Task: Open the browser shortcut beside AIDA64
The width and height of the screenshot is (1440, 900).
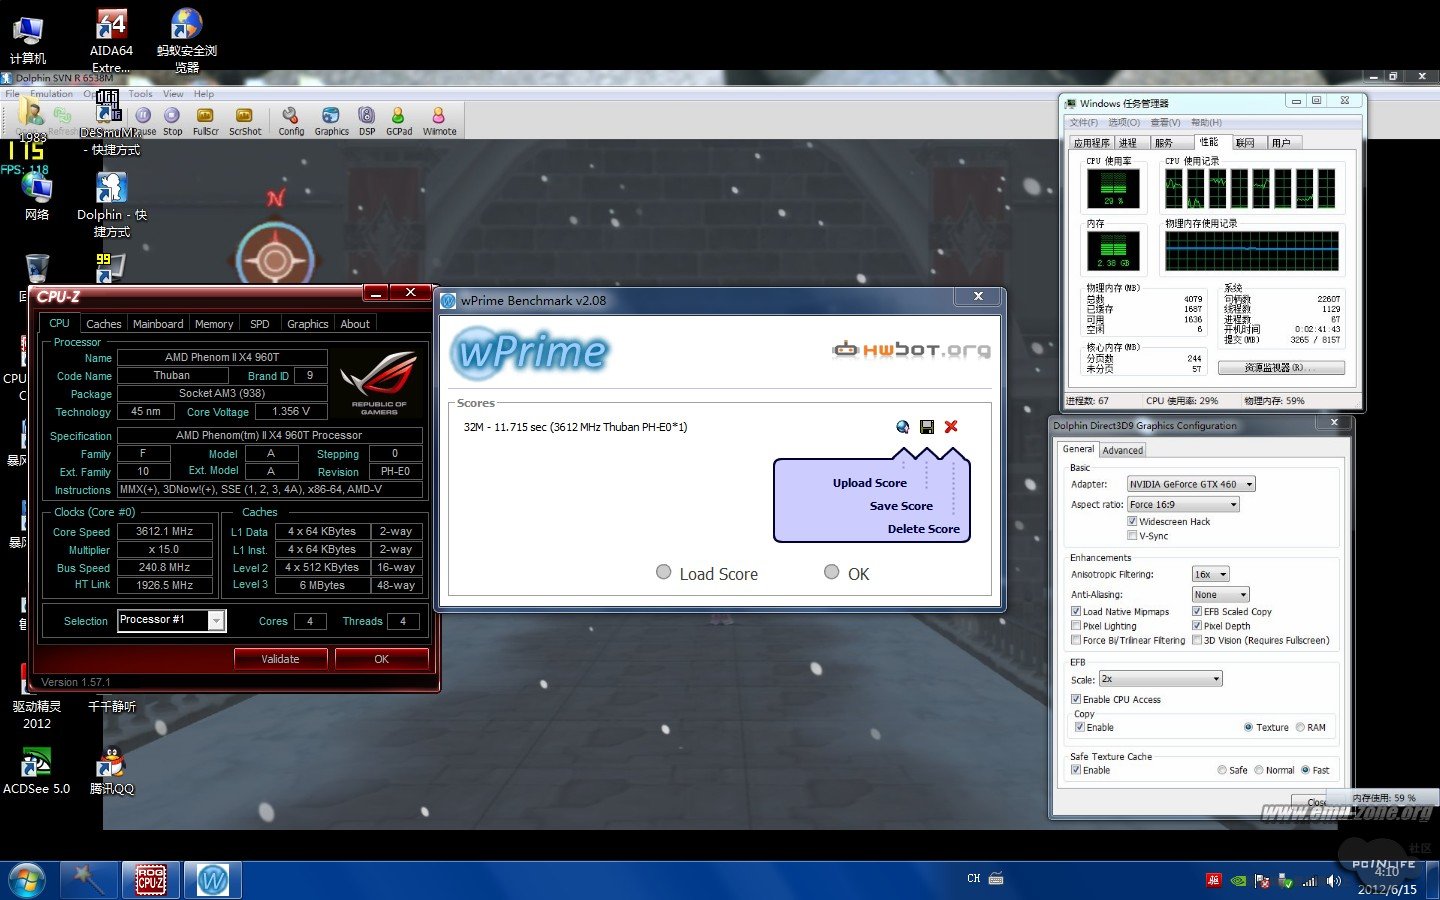Action: [x=186, y=40]
